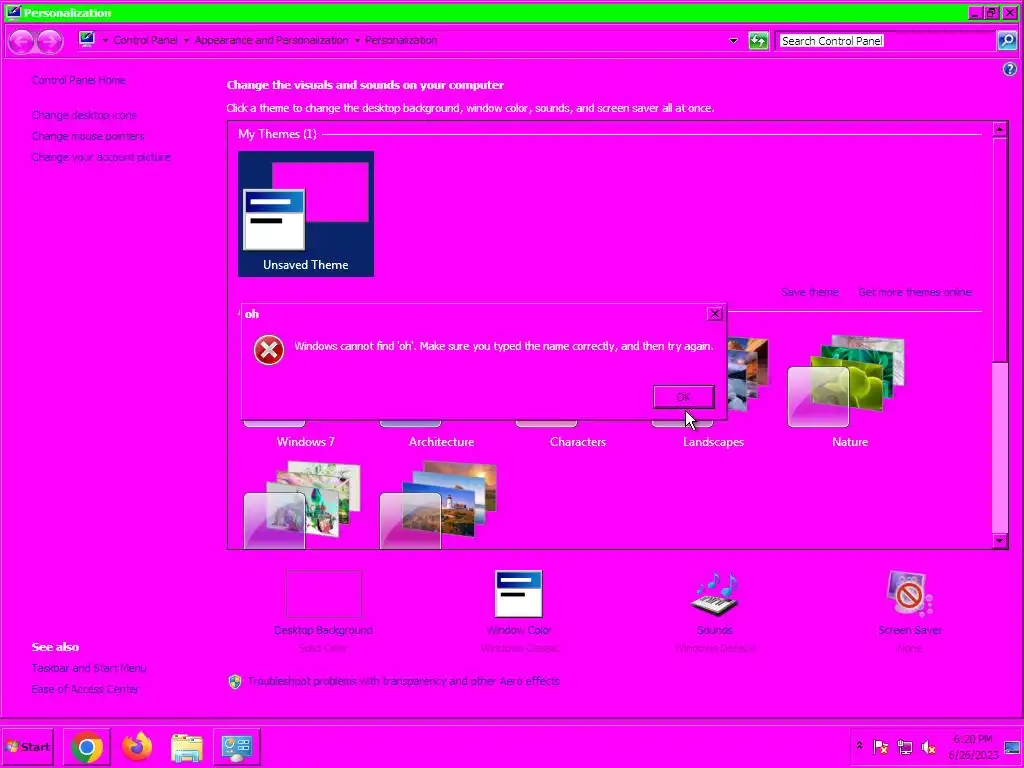
Task: Click the Personalization title bar icon
Action: 13,12
